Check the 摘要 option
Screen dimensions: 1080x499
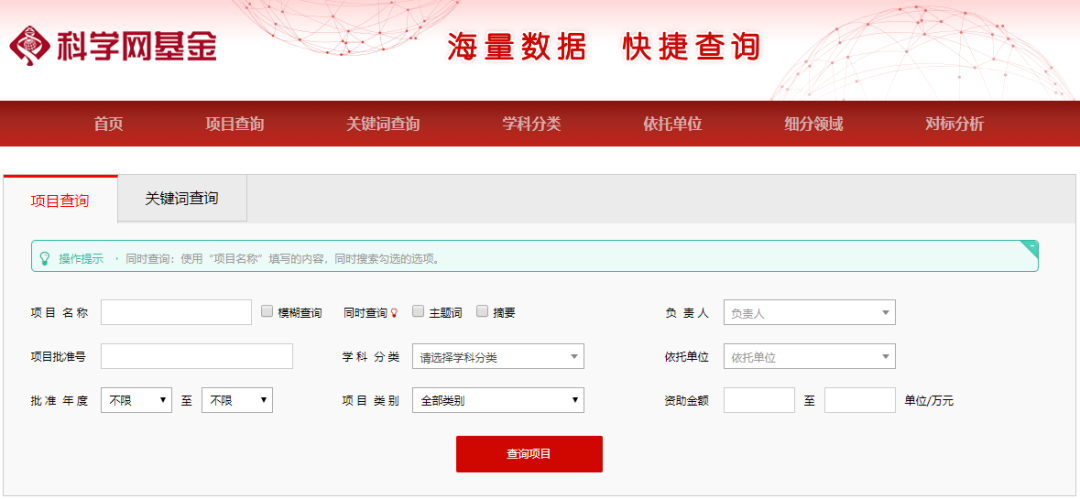[x=482, y=312]
